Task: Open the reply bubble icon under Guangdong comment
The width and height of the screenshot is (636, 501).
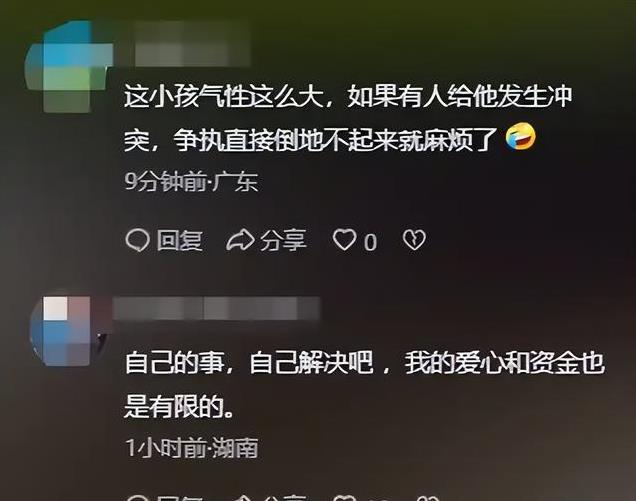Action: pyautogui.click(x=137, y=240)
